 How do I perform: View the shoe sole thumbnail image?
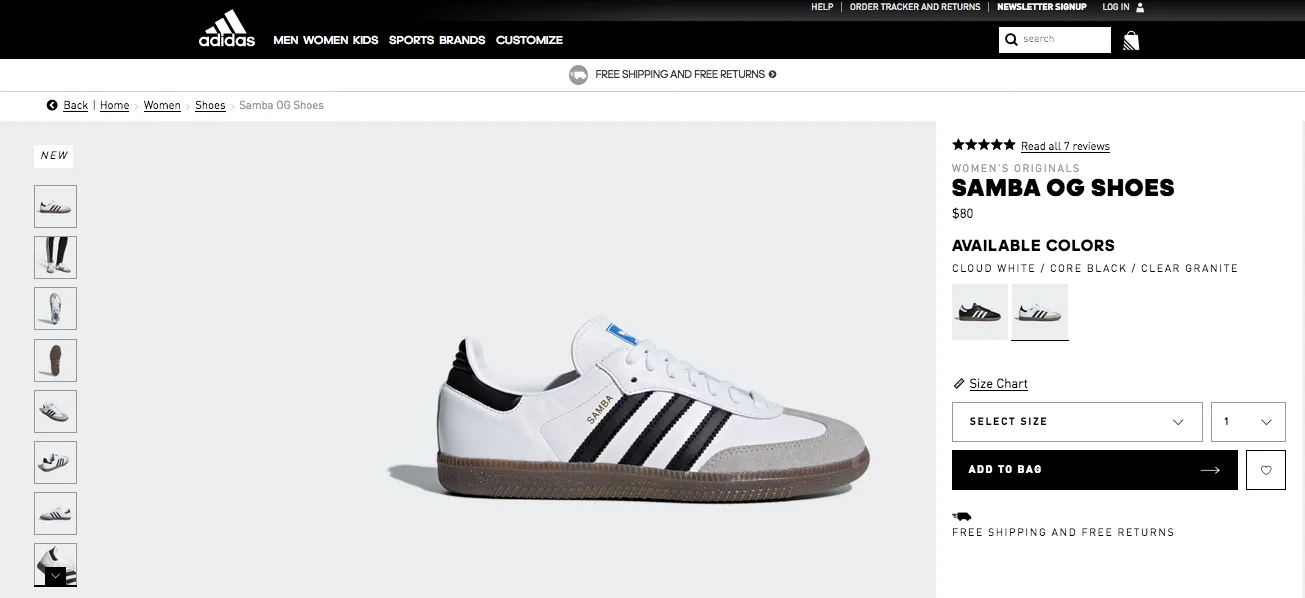pos(55,360)
